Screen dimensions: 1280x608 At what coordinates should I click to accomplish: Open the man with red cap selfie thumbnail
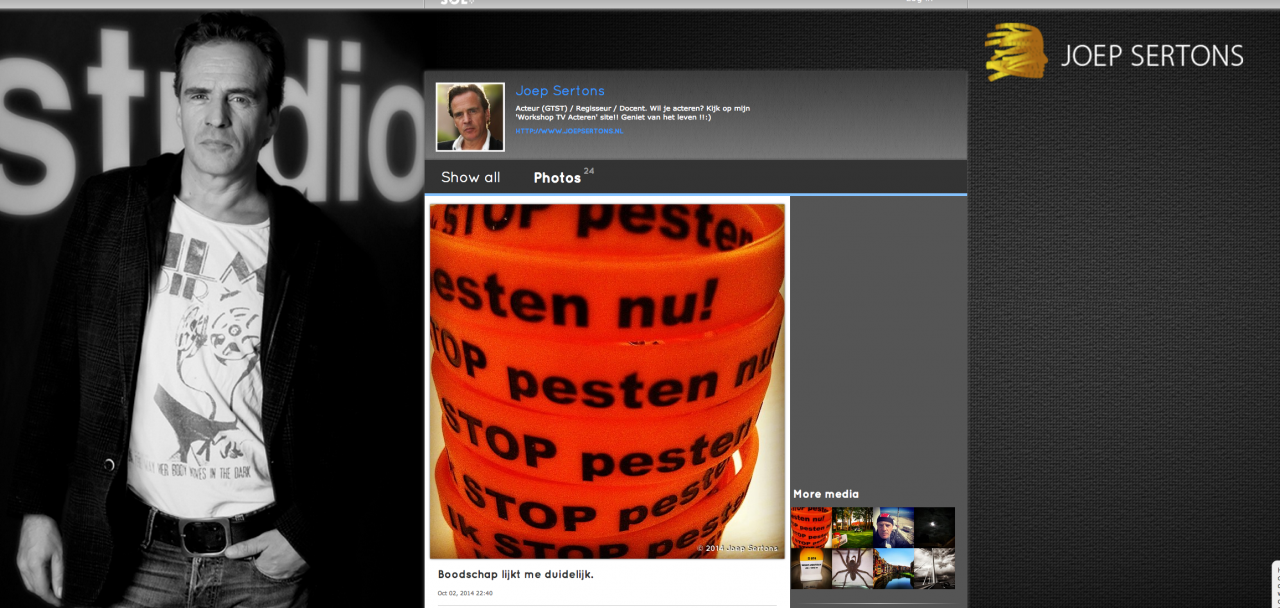(893, 527)
